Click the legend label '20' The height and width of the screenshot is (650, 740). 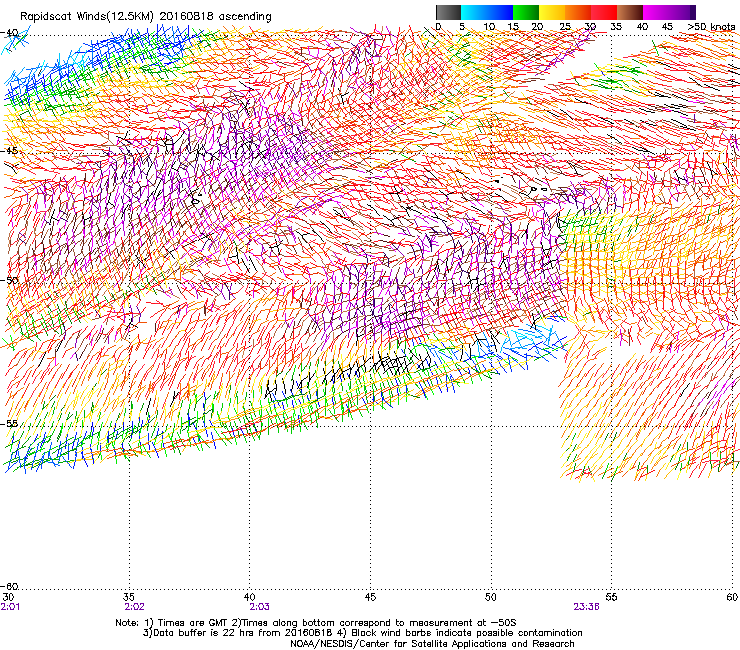pyautogui.click(x=537, y=27)
